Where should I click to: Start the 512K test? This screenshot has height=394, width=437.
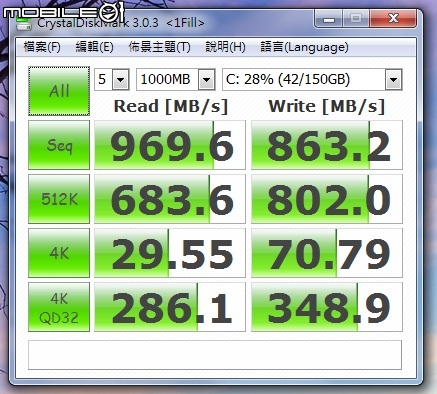click(59, 199)
